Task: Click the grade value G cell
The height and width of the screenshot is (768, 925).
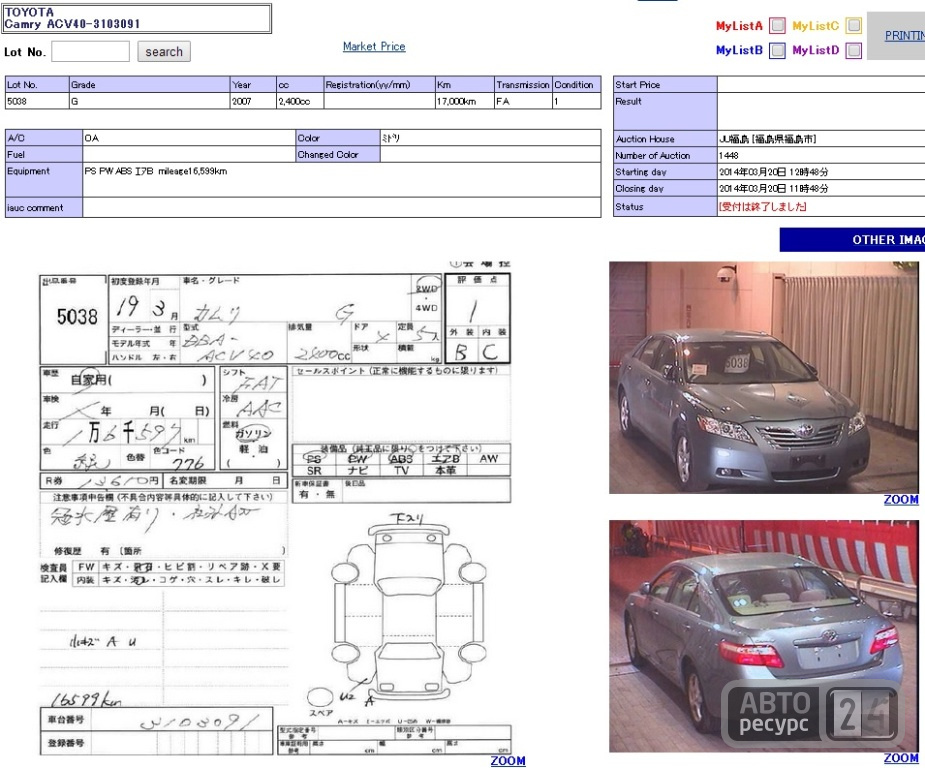Action: point(150,101)
